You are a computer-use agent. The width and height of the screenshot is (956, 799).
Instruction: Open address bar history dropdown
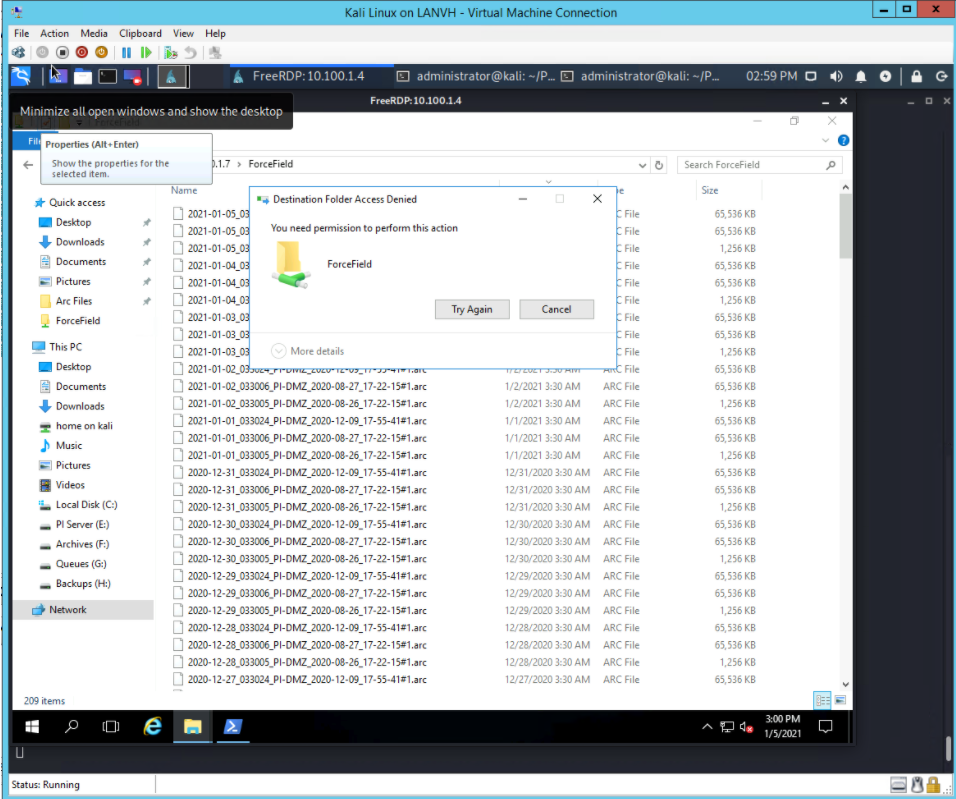[x=642, y=165]
